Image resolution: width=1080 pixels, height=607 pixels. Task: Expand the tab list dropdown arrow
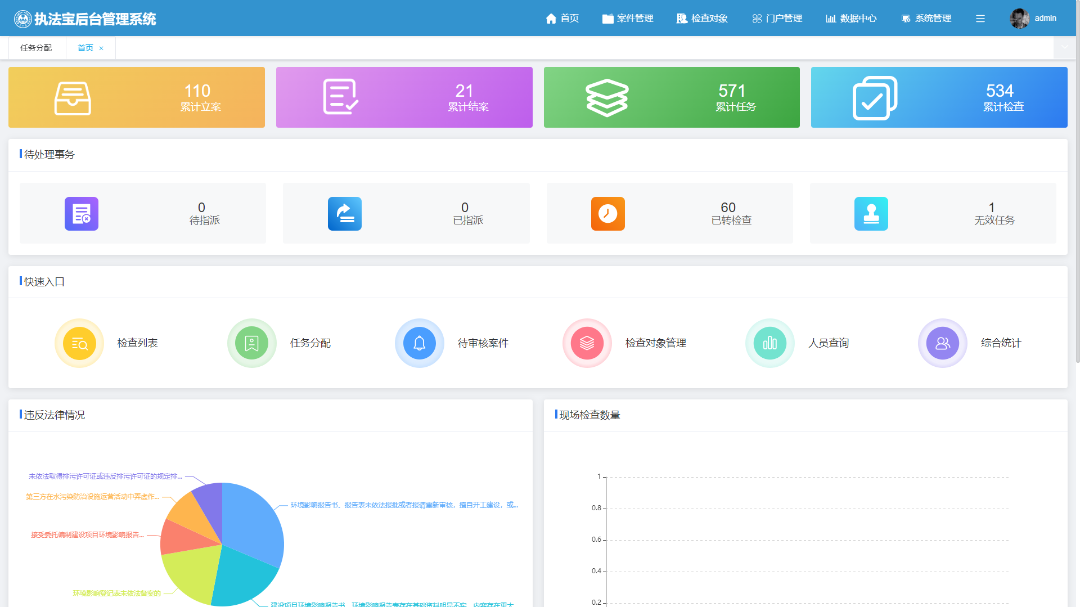pos(1064,48)
